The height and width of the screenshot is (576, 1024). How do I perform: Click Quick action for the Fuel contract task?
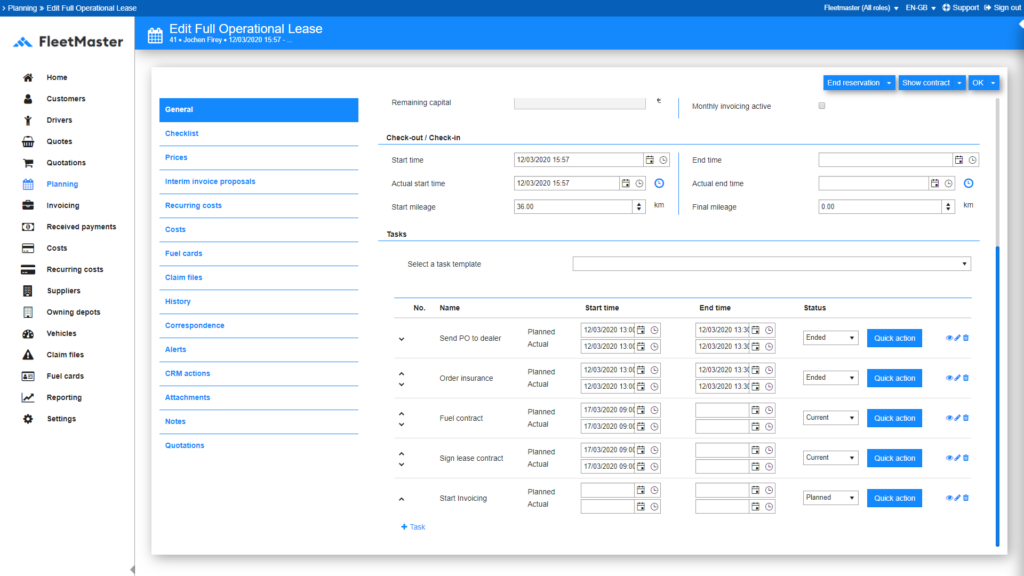pyautogui.click(x=894, y=418)
